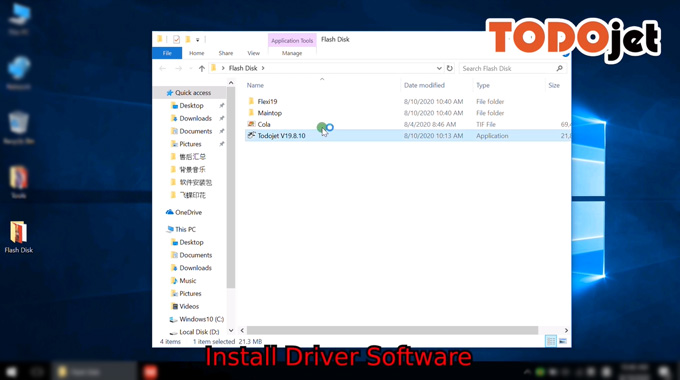
Task: Click the refresh icon beside the address bar
Action: [450, 68]
